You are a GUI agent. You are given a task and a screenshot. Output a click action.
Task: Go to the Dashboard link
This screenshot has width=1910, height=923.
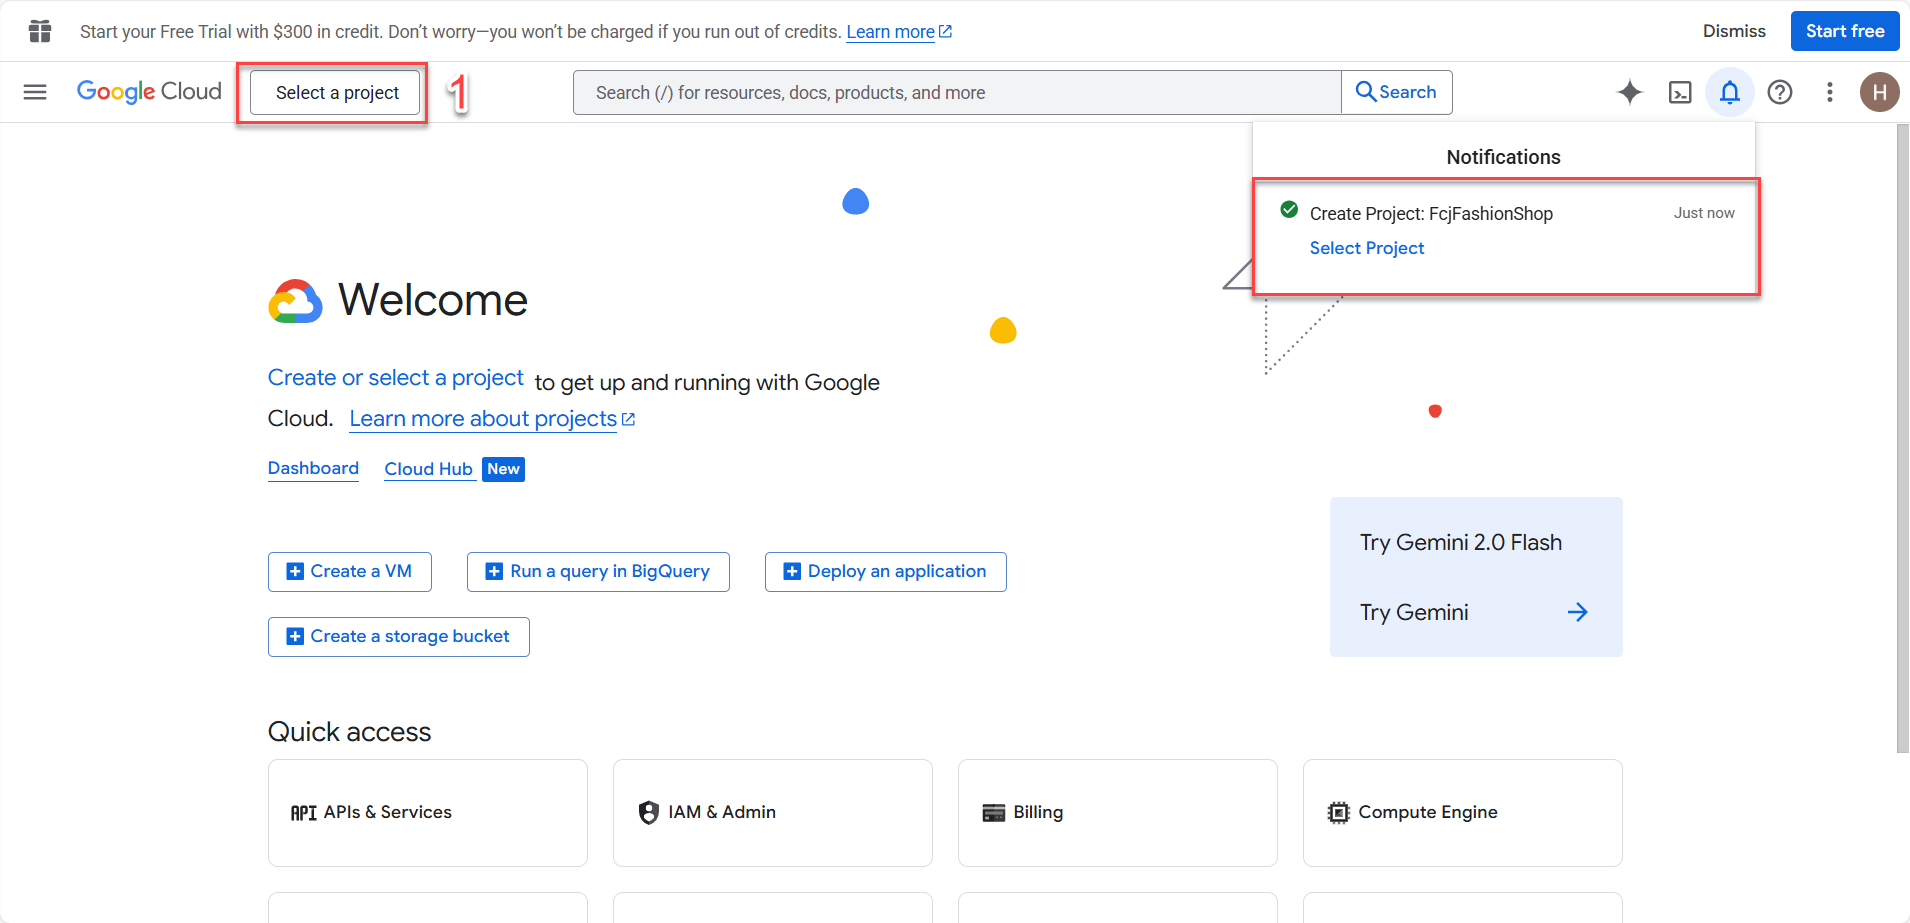[x=313, y=468]
